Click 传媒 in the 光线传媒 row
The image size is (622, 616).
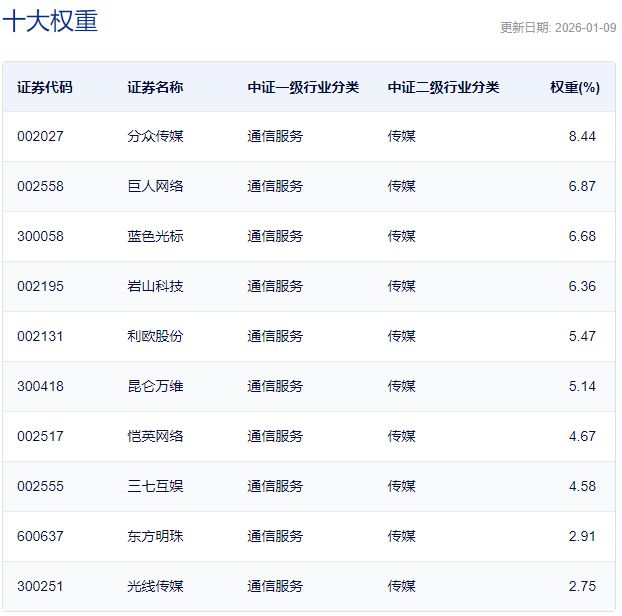401,586
